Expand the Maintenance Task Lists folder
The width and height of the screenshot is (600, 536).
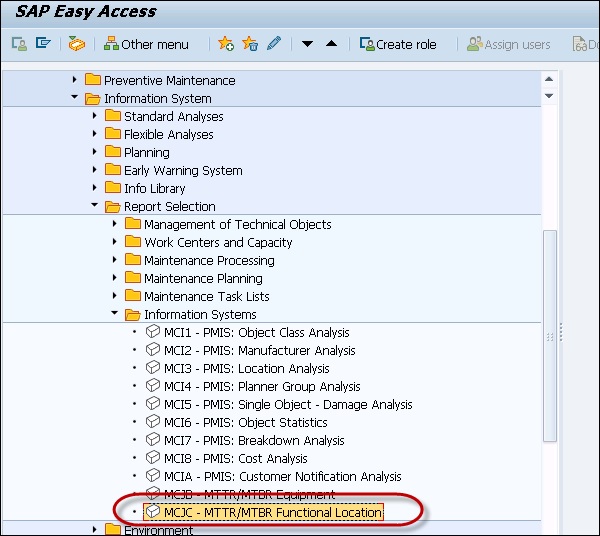(115, 296)
